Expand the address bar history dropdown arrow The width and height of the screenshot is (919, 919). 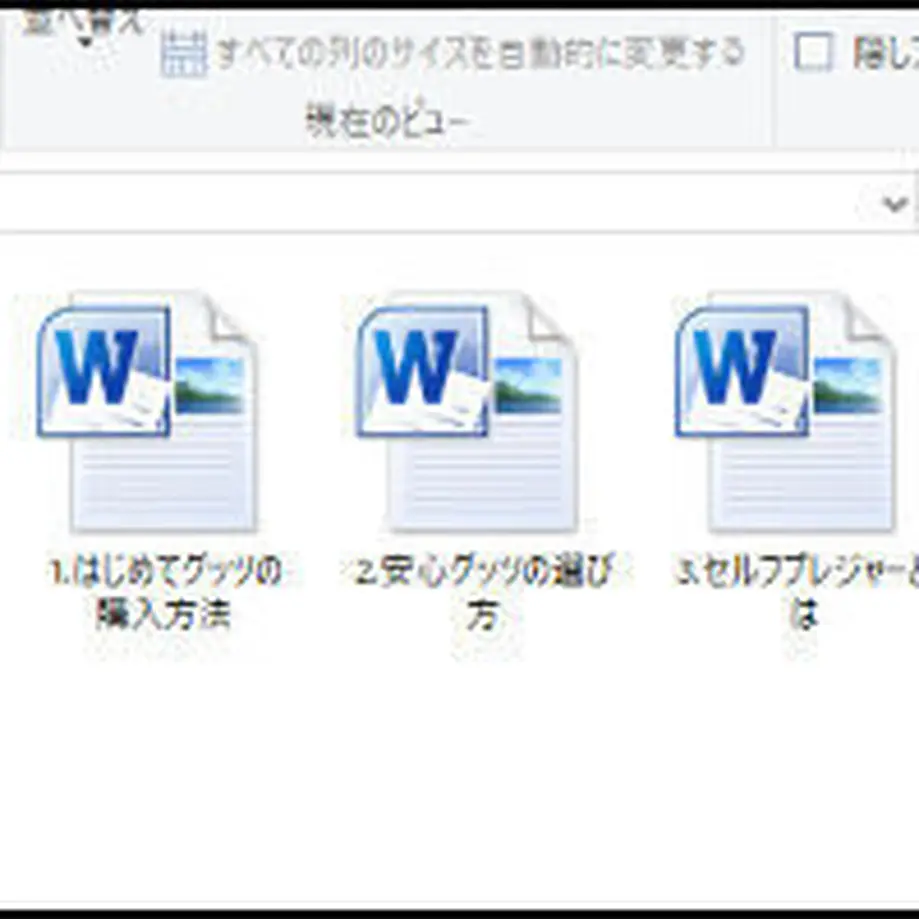point(894,205)
